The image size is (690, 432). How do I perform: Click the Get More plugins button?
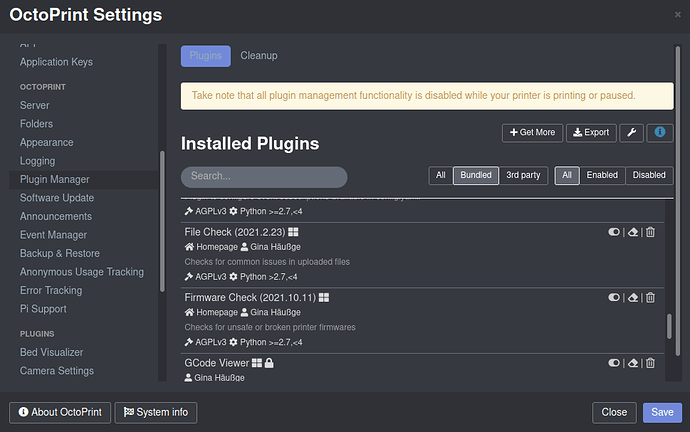[532, 132]
